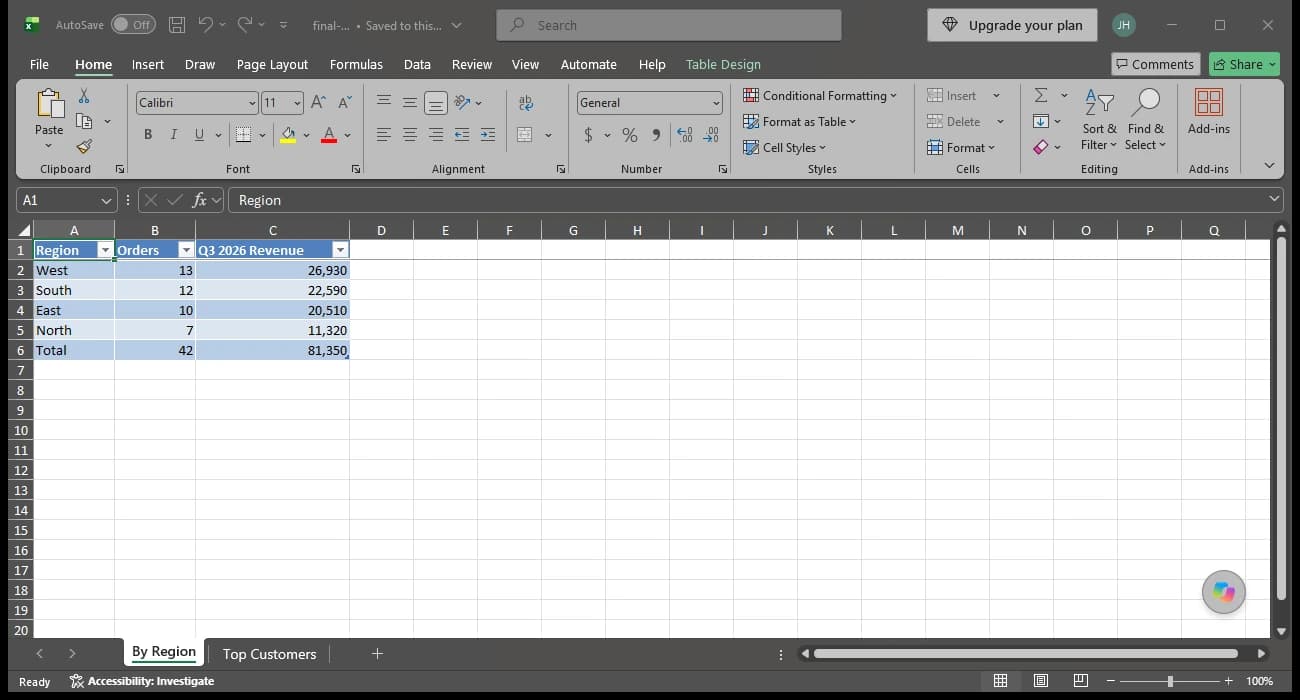Increase font size with the larger A
Viewport: 1300px width, 700px height.
point(318,102)
